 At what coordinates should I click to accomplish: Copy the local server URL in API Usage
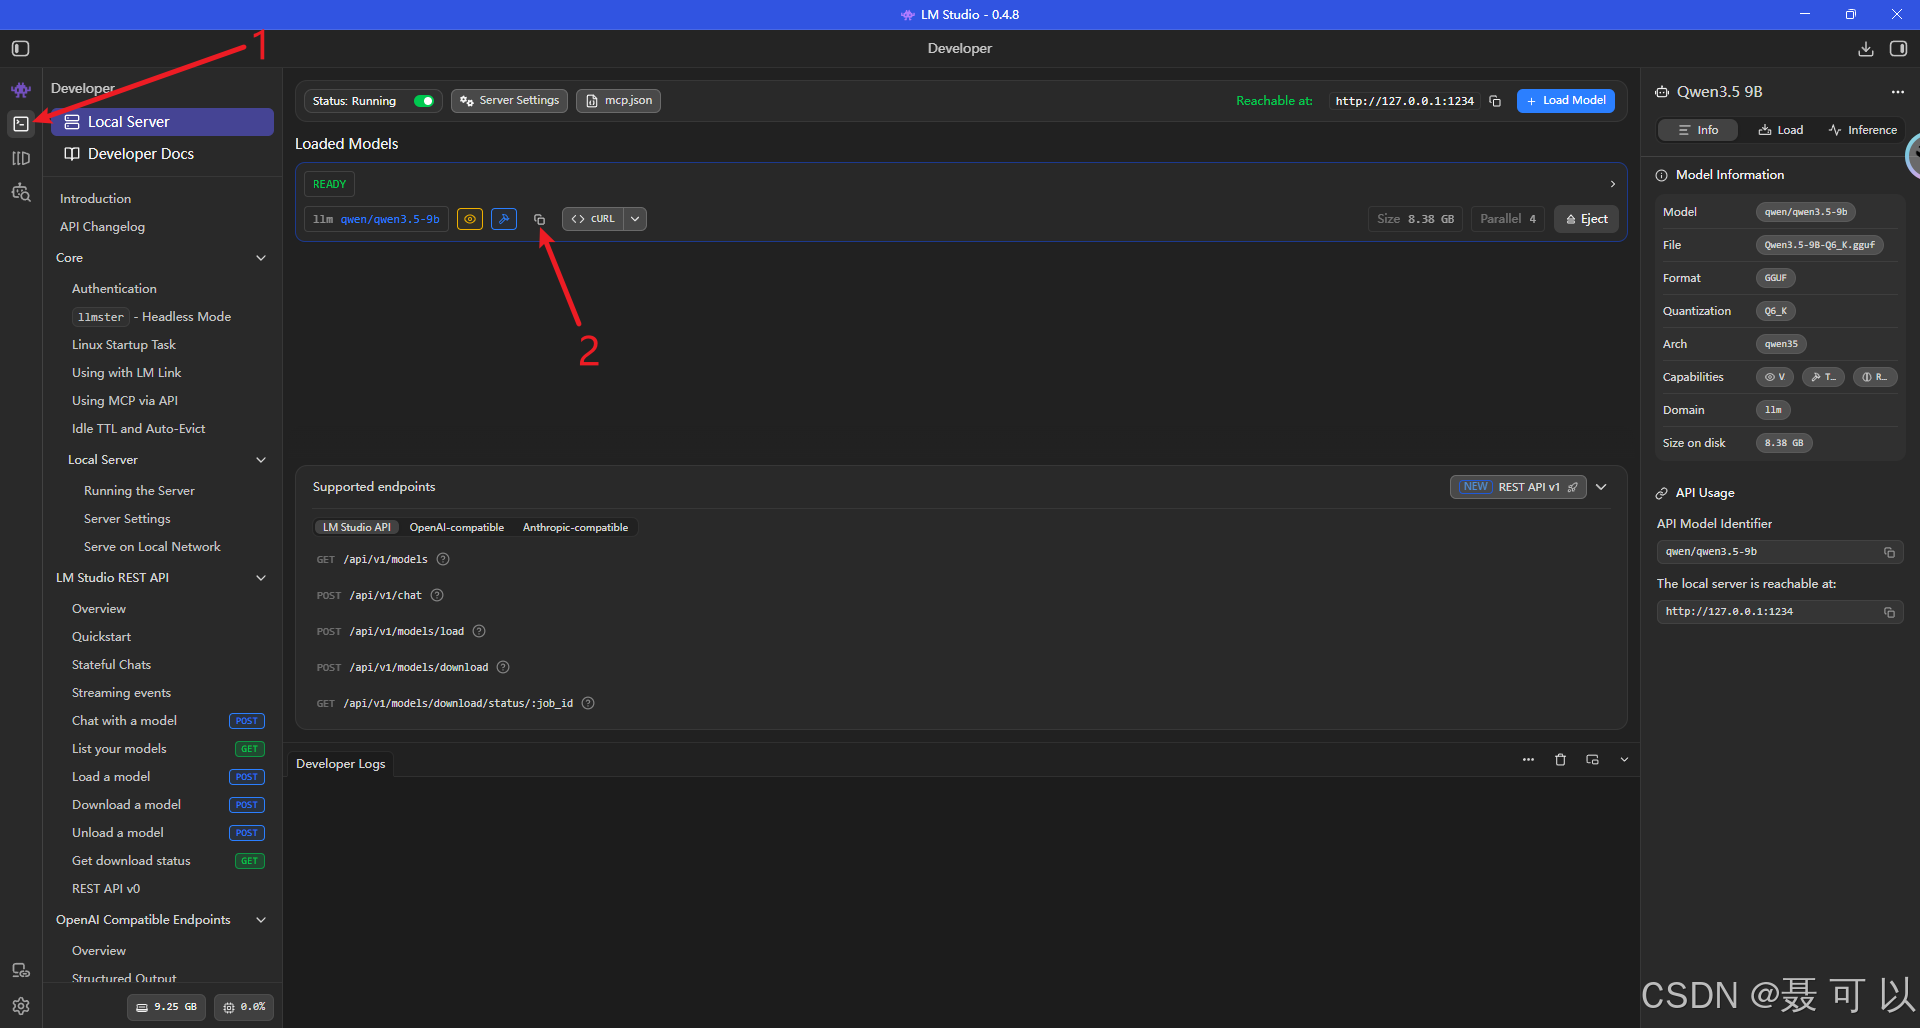[1889, 612]
